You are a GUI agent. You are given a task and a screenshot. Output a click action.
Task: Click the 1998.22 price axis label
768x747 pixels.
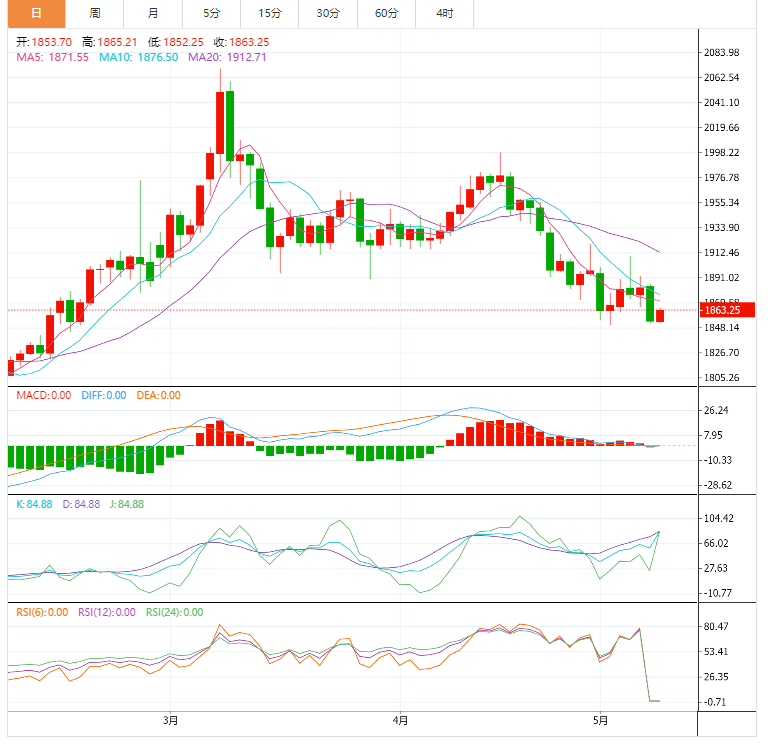(721, 152)
